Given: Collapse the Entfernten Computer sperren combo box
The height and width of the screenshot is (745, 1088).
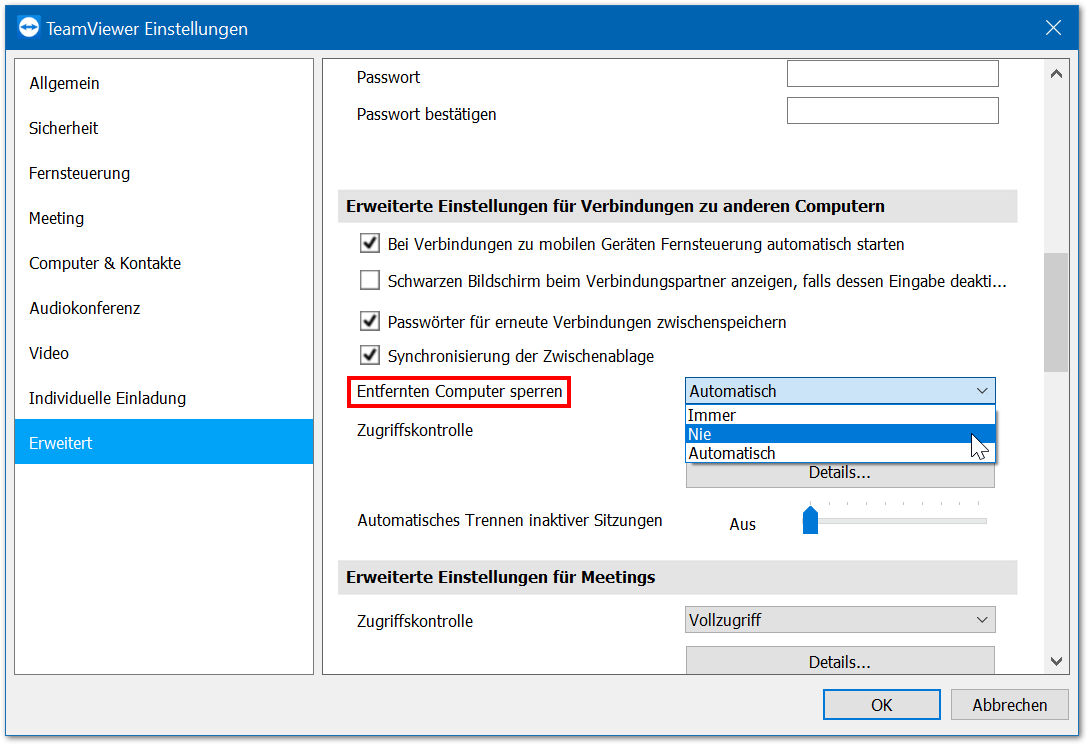Looking at the screenshot, I should coord(840,391).
